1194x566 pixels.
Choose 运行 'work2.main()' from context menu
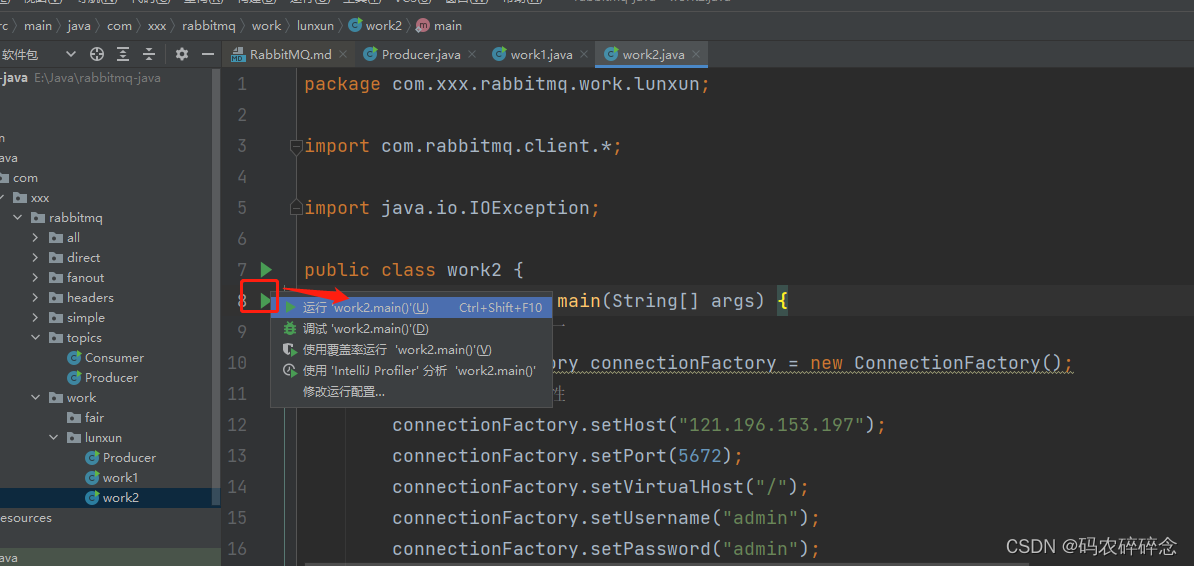412,308
